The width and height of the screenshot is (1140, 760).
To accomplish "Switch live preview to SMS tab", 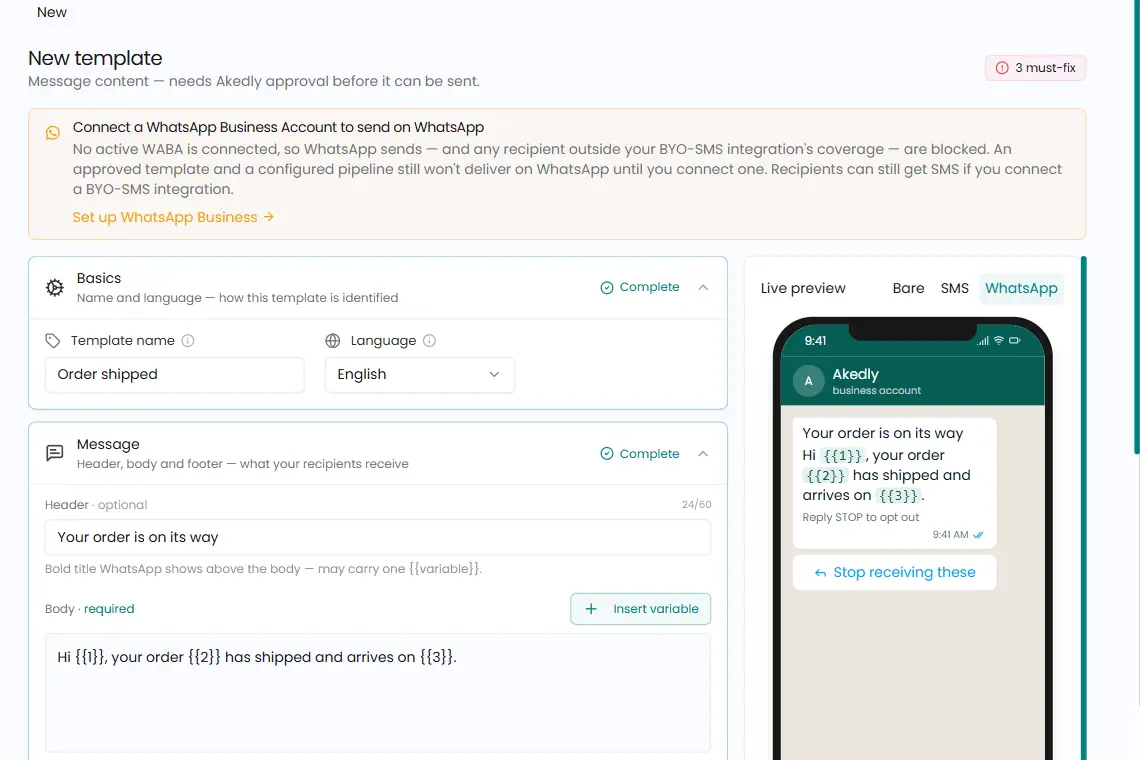I will point(955,288).
